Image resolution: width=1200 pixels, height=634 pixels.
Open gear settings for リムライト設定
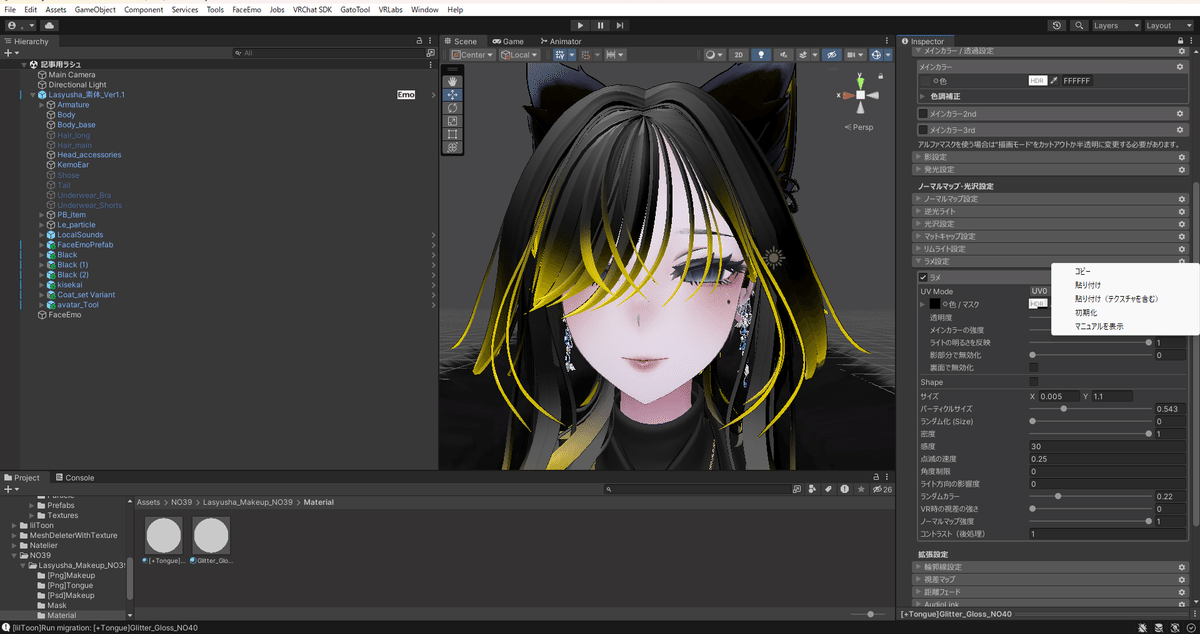[1182, 249]
